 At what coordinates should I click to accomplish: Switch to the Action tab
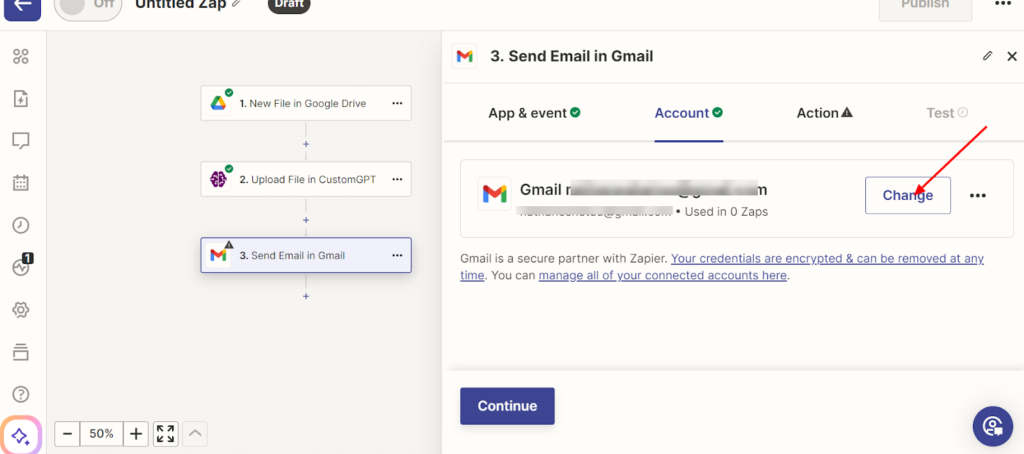tap(825, 113)
